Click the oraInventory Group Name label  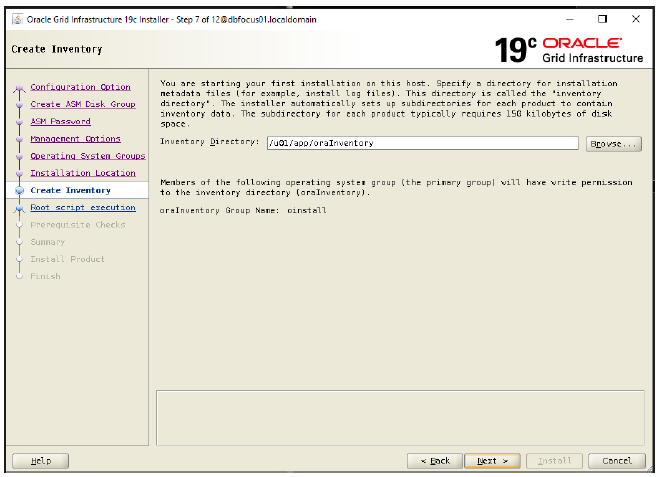pos(219,210)
